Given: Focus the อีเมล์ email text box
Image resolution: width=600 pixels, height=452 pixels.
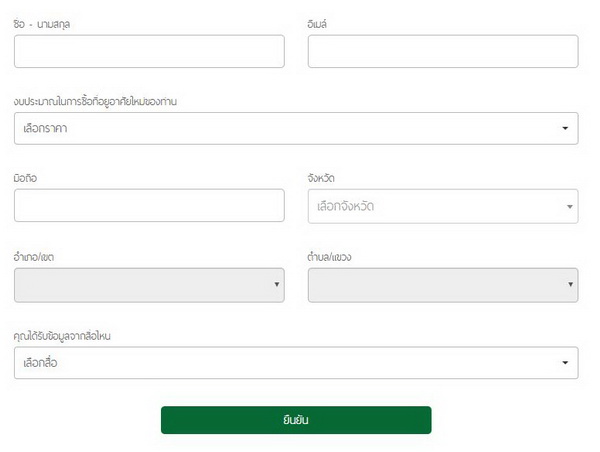Looking at the screenshot, I should (442, 51).
